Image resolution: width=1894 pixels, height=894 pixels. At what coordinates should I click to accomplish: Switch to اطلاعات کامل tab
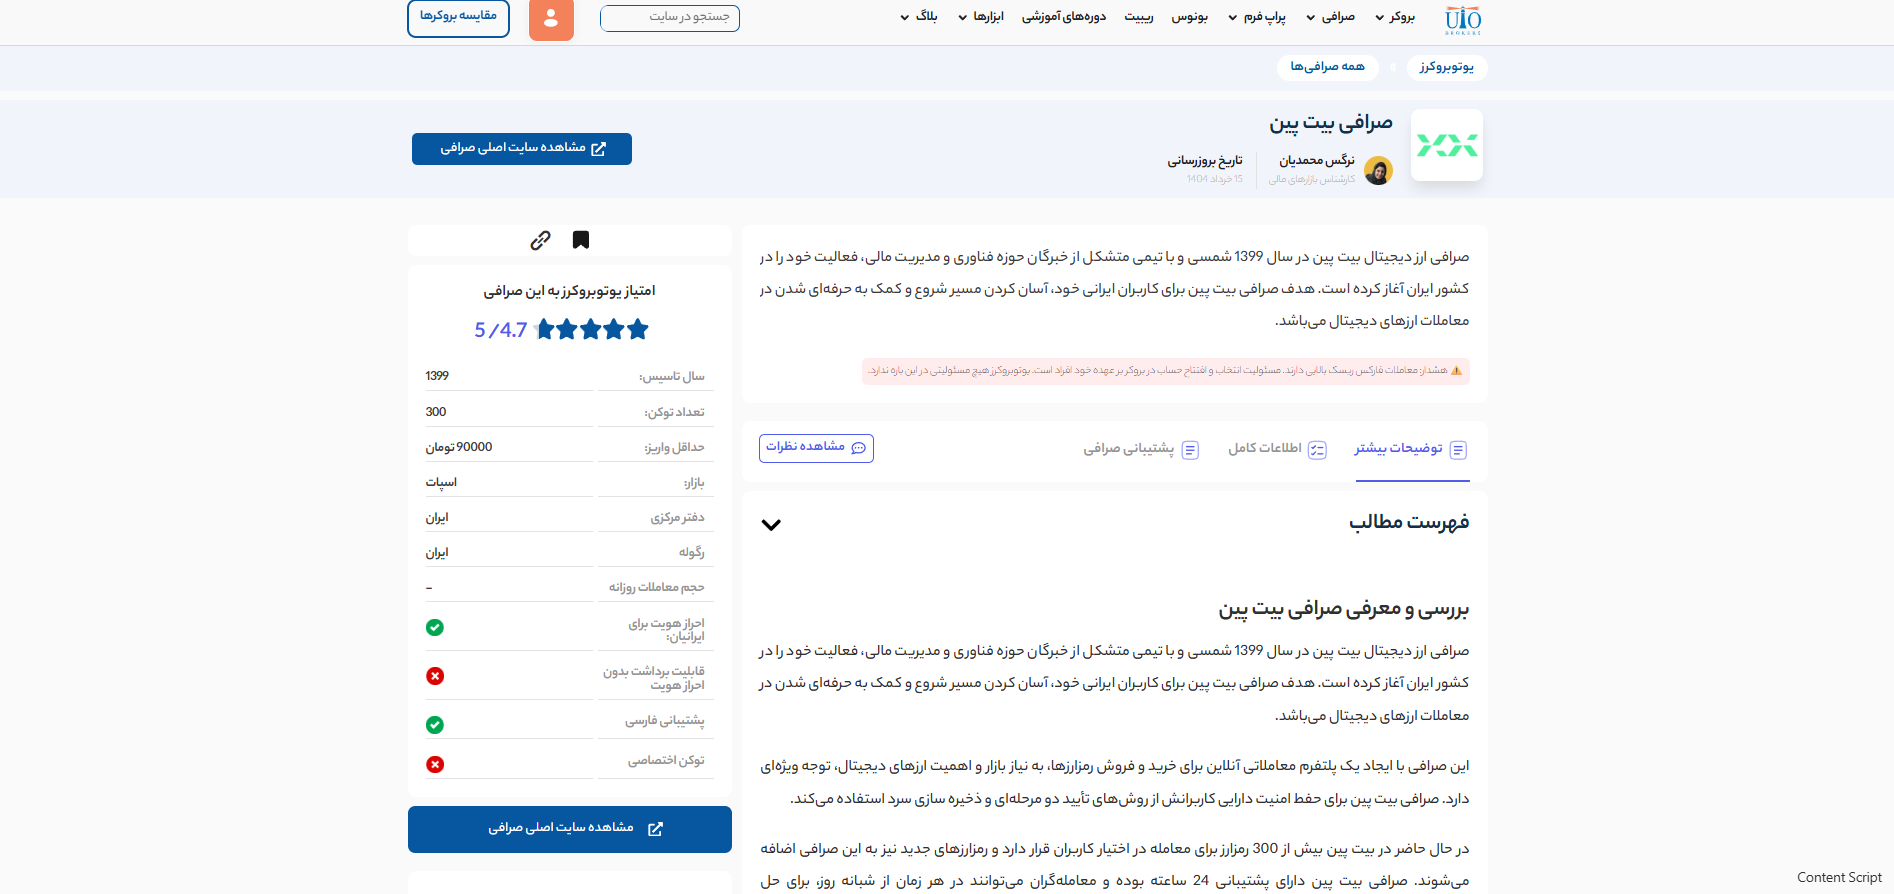(x=1277, y=449)
